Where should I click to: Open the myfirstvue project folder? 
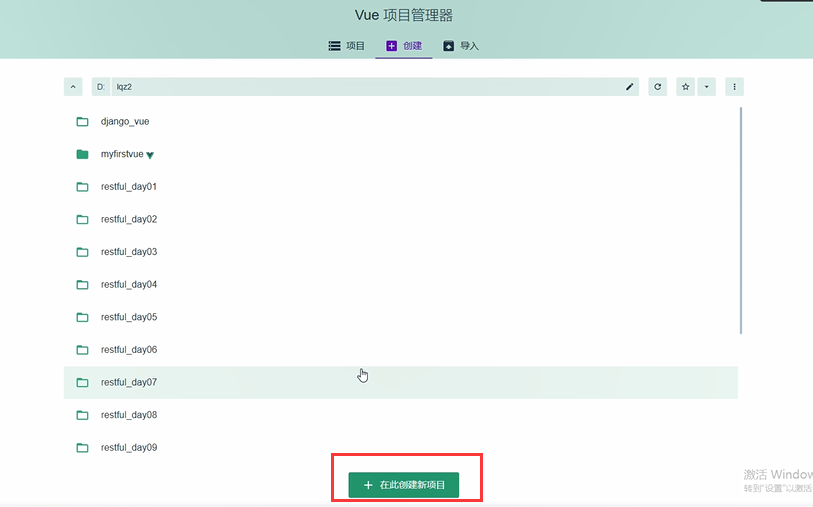click(401, 154)
